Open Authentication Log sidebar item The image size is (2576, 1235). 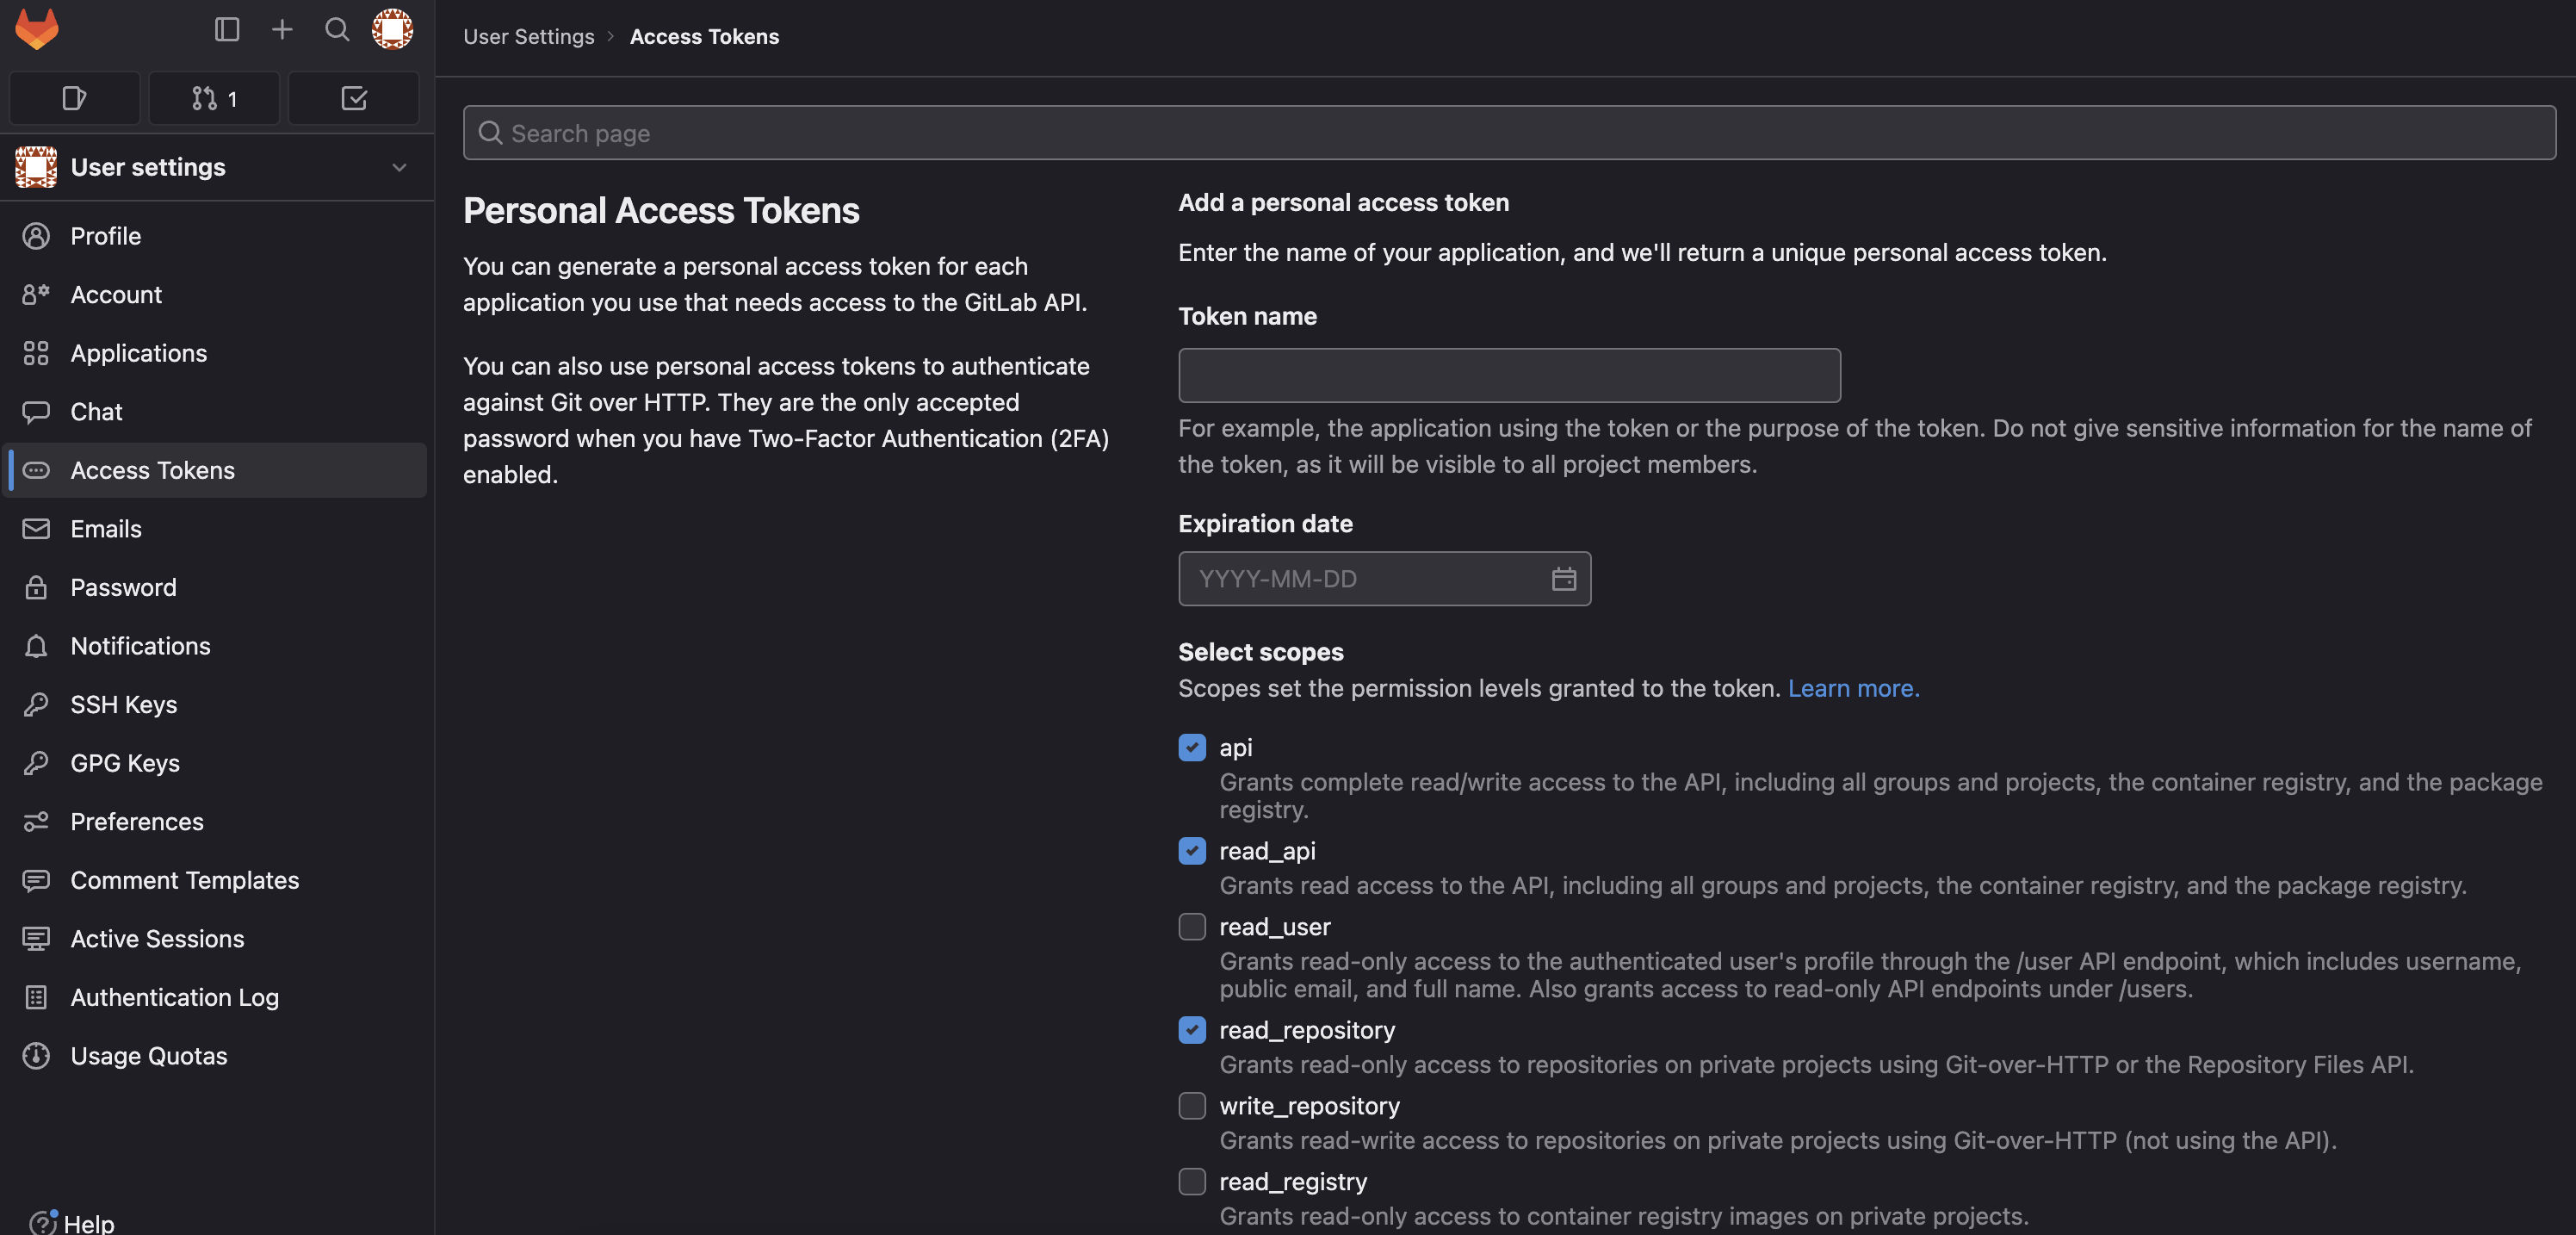pyautogui.click(x=215, y=997)
